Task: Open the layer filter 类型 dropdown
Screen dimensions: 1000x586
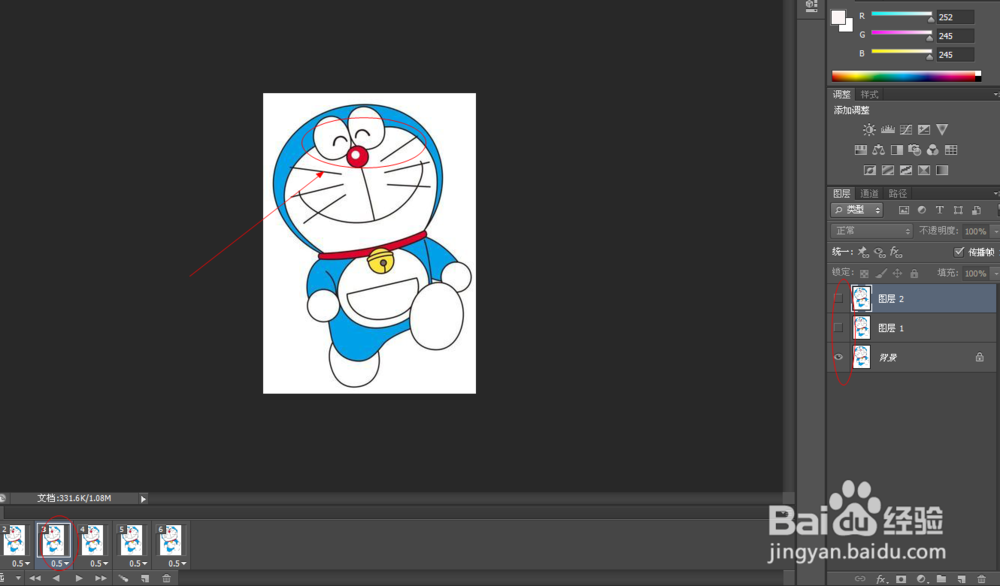Action: point(857,210)
